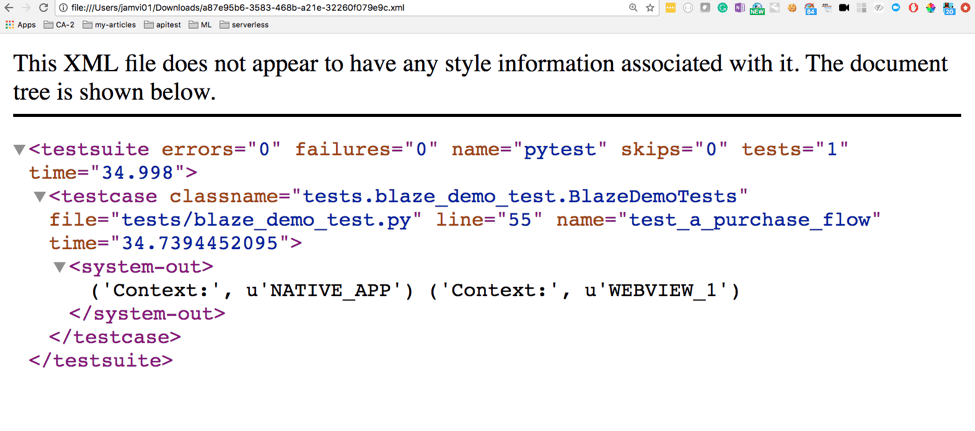Click the name "test_a_purchase_flow" value
This screenshot has height=431, width=975.
751,220
